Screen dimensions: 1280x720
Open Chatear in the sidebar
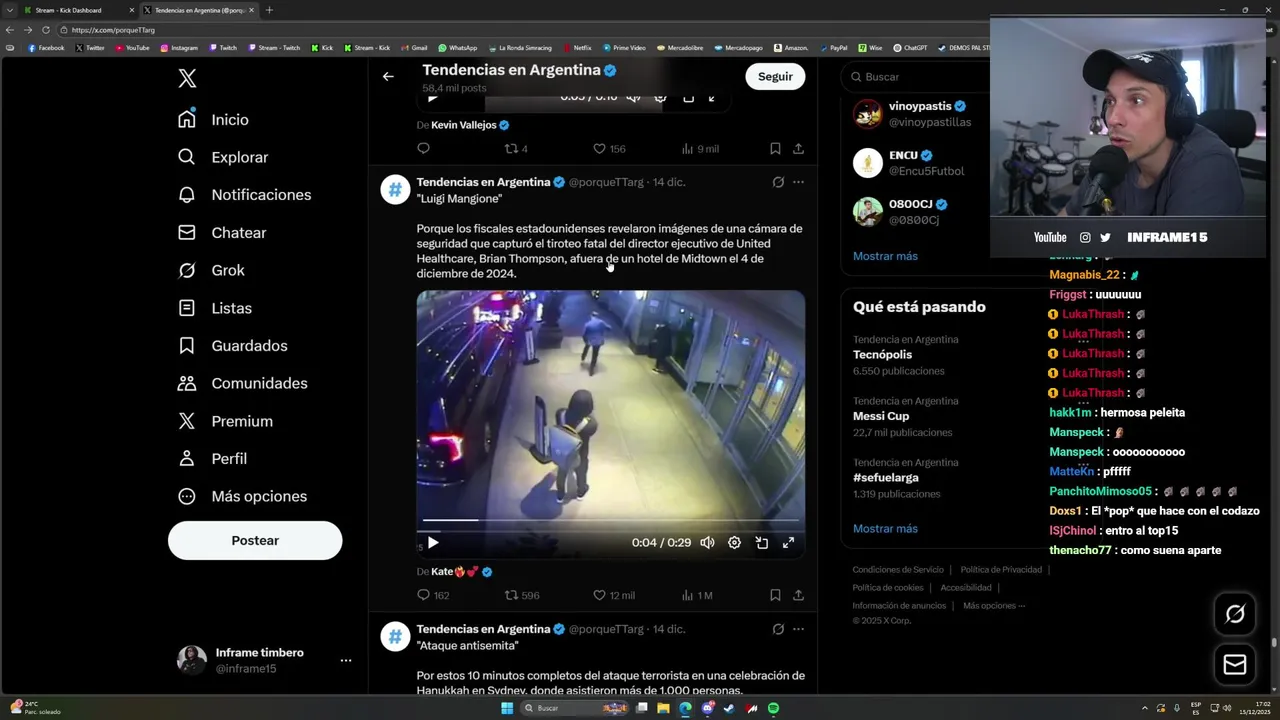coord(222,233)
